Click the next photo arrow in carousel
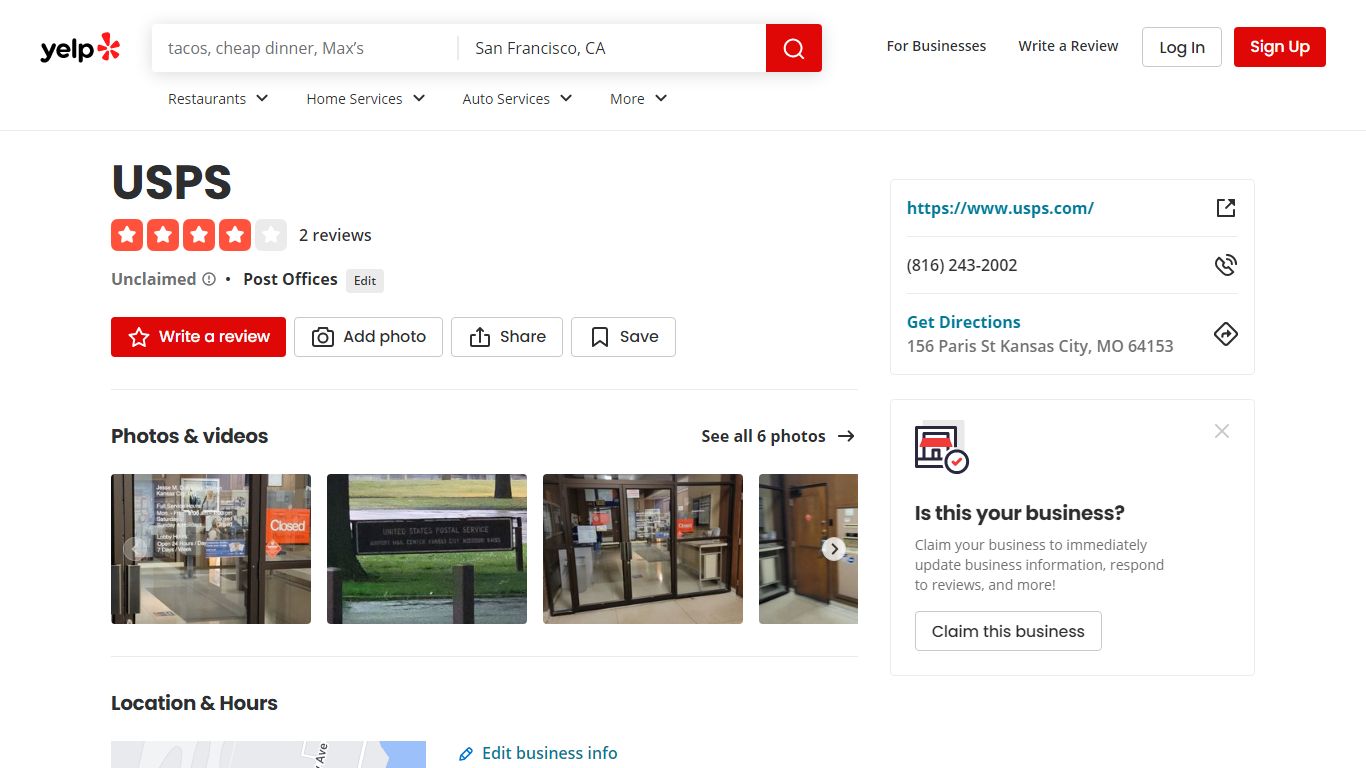The height and width of the screenshot is (768, 1366). pos(834,549)
